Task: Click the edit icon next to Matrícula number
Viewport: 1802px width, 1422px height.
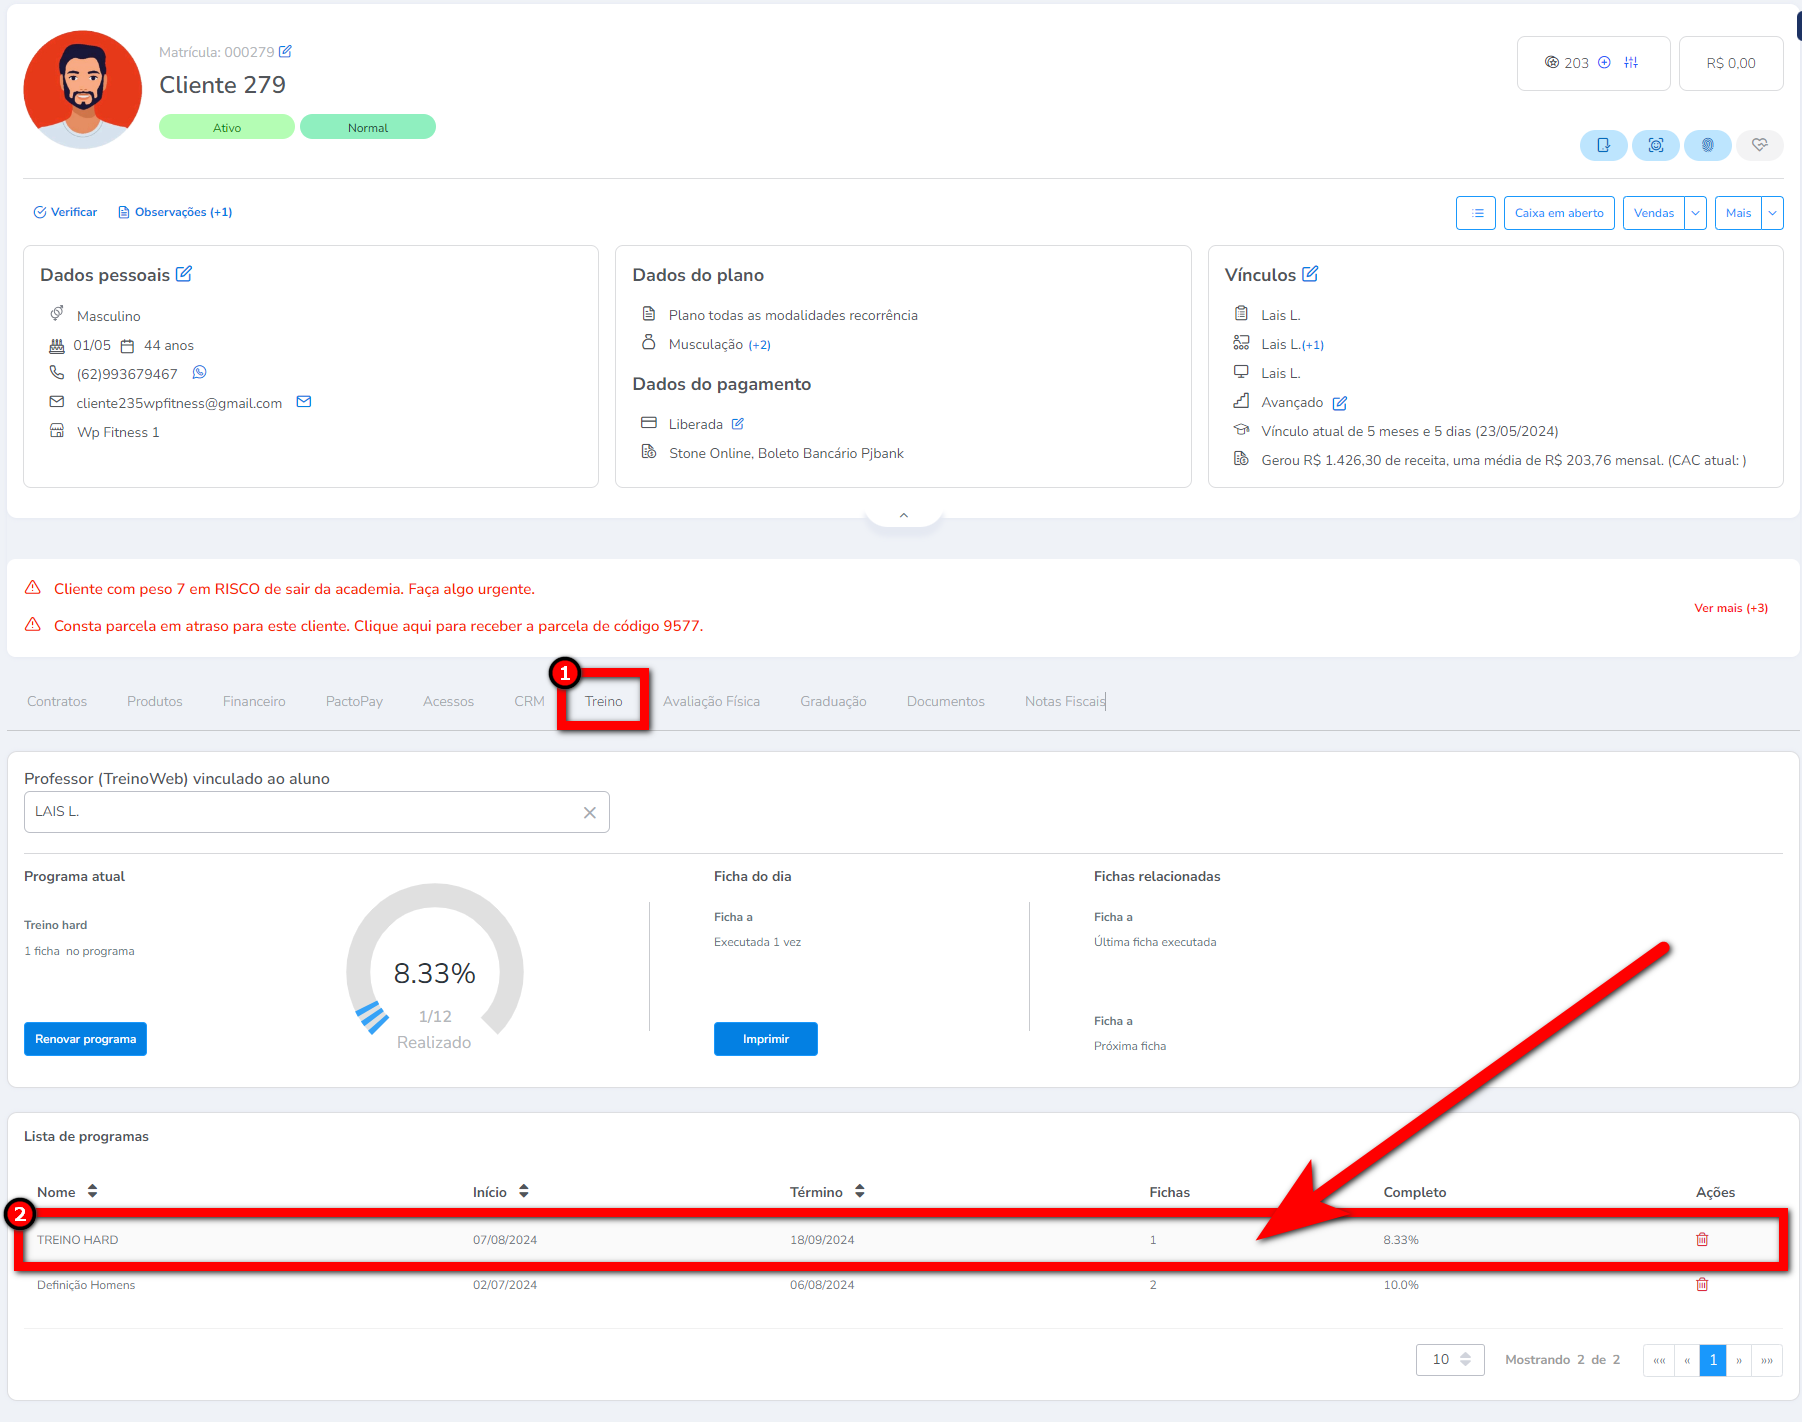Action: pyautogui.click(x=285, y=51)
